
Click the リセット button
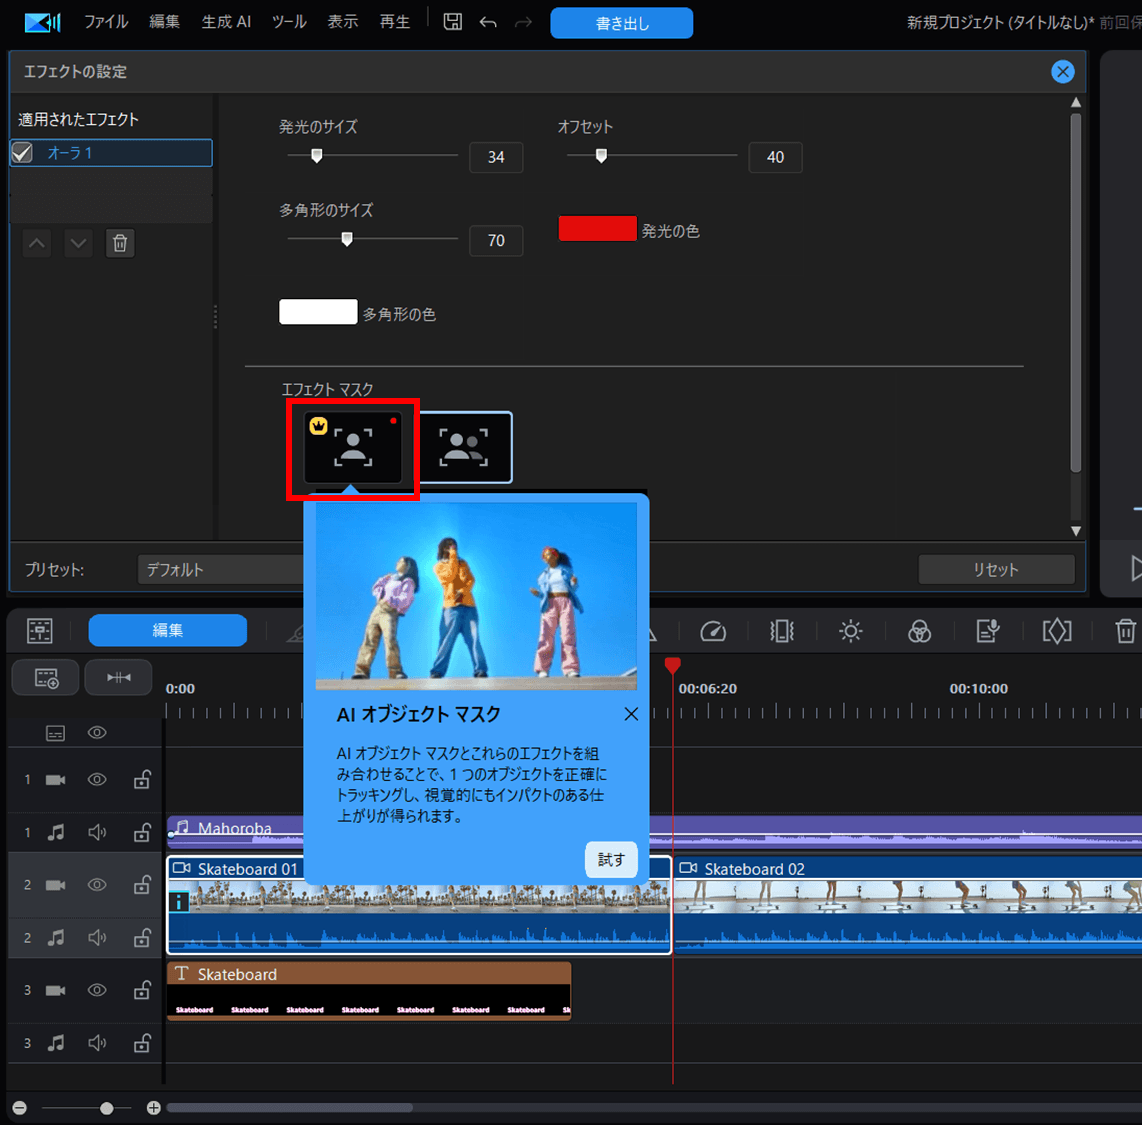pyautogui.click(x=995, y=570)
